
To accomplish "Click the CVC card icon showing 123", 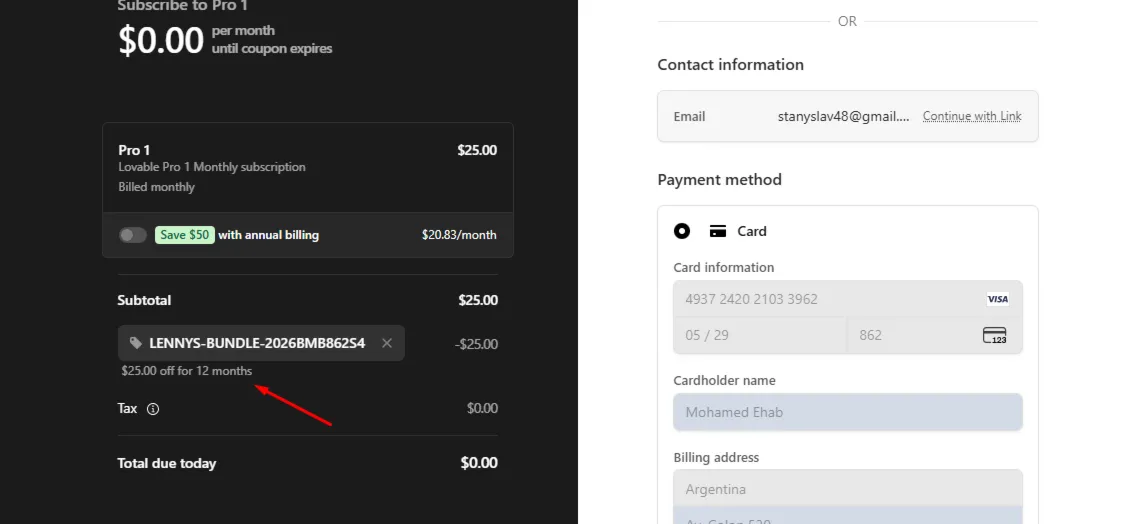I will tap(995, 335).
